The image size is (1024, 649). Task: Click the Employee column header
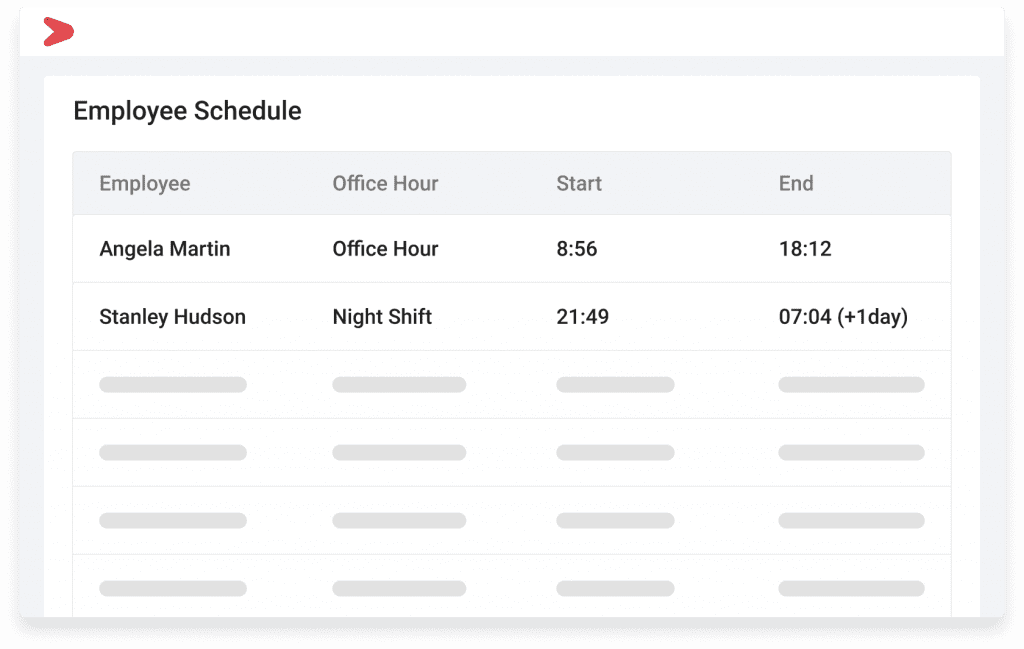(x=144, y=183)
